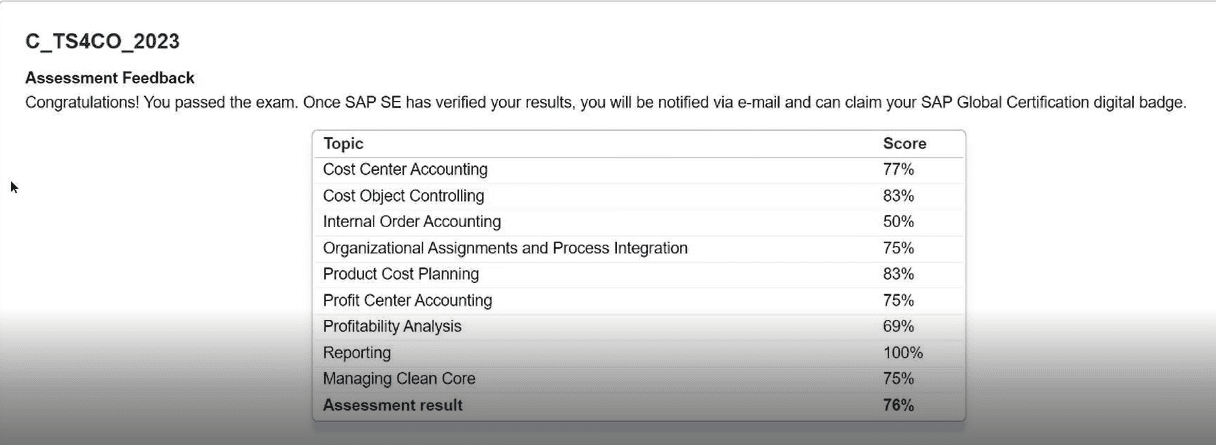Click the C_TS4CO_2023 exam title

102,42
